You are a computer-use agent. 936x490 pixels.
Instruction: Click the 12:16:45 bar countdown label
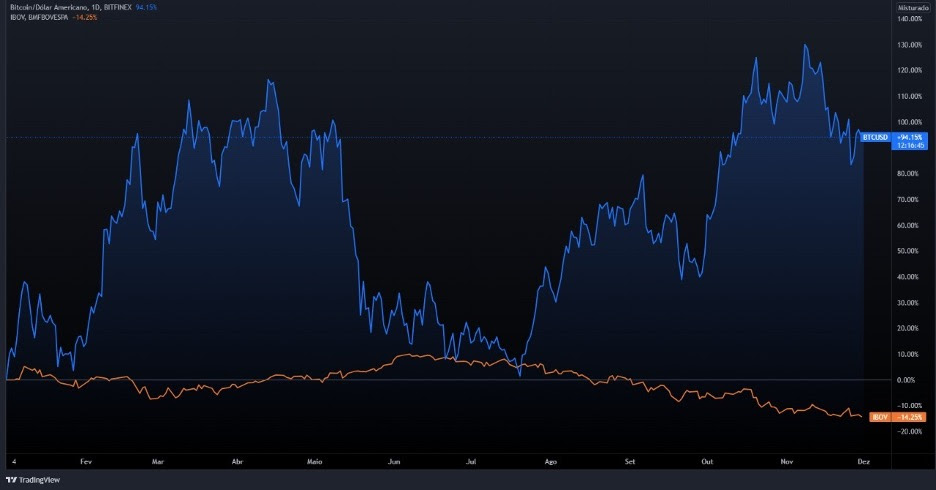coord(910,145)
